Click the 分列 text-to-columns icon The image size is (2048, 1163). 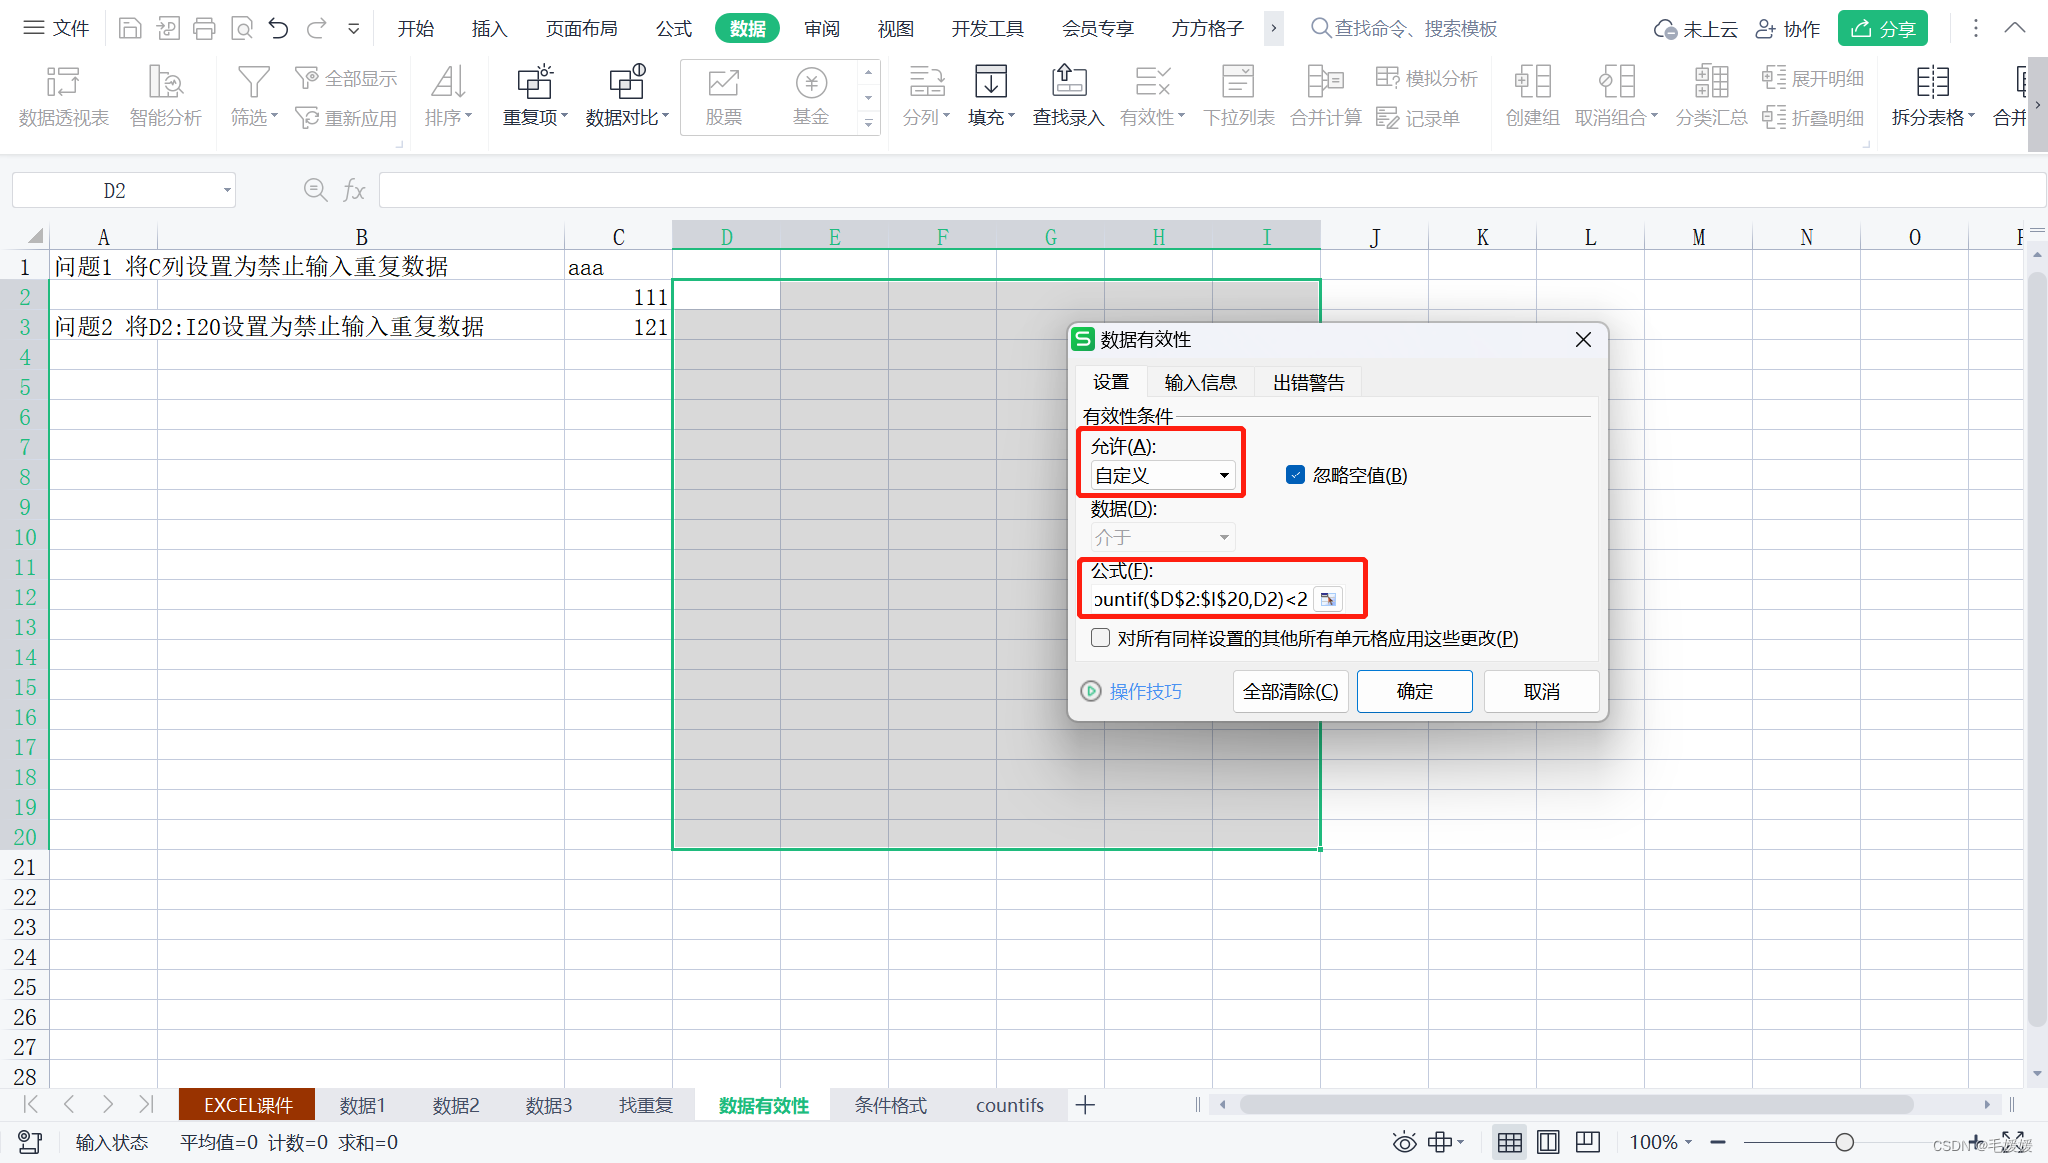(926, 82)
